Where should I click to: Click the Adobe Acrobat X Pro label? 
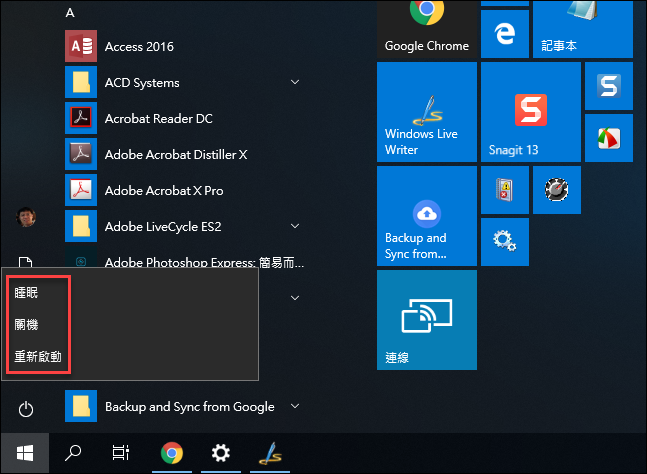164,191
